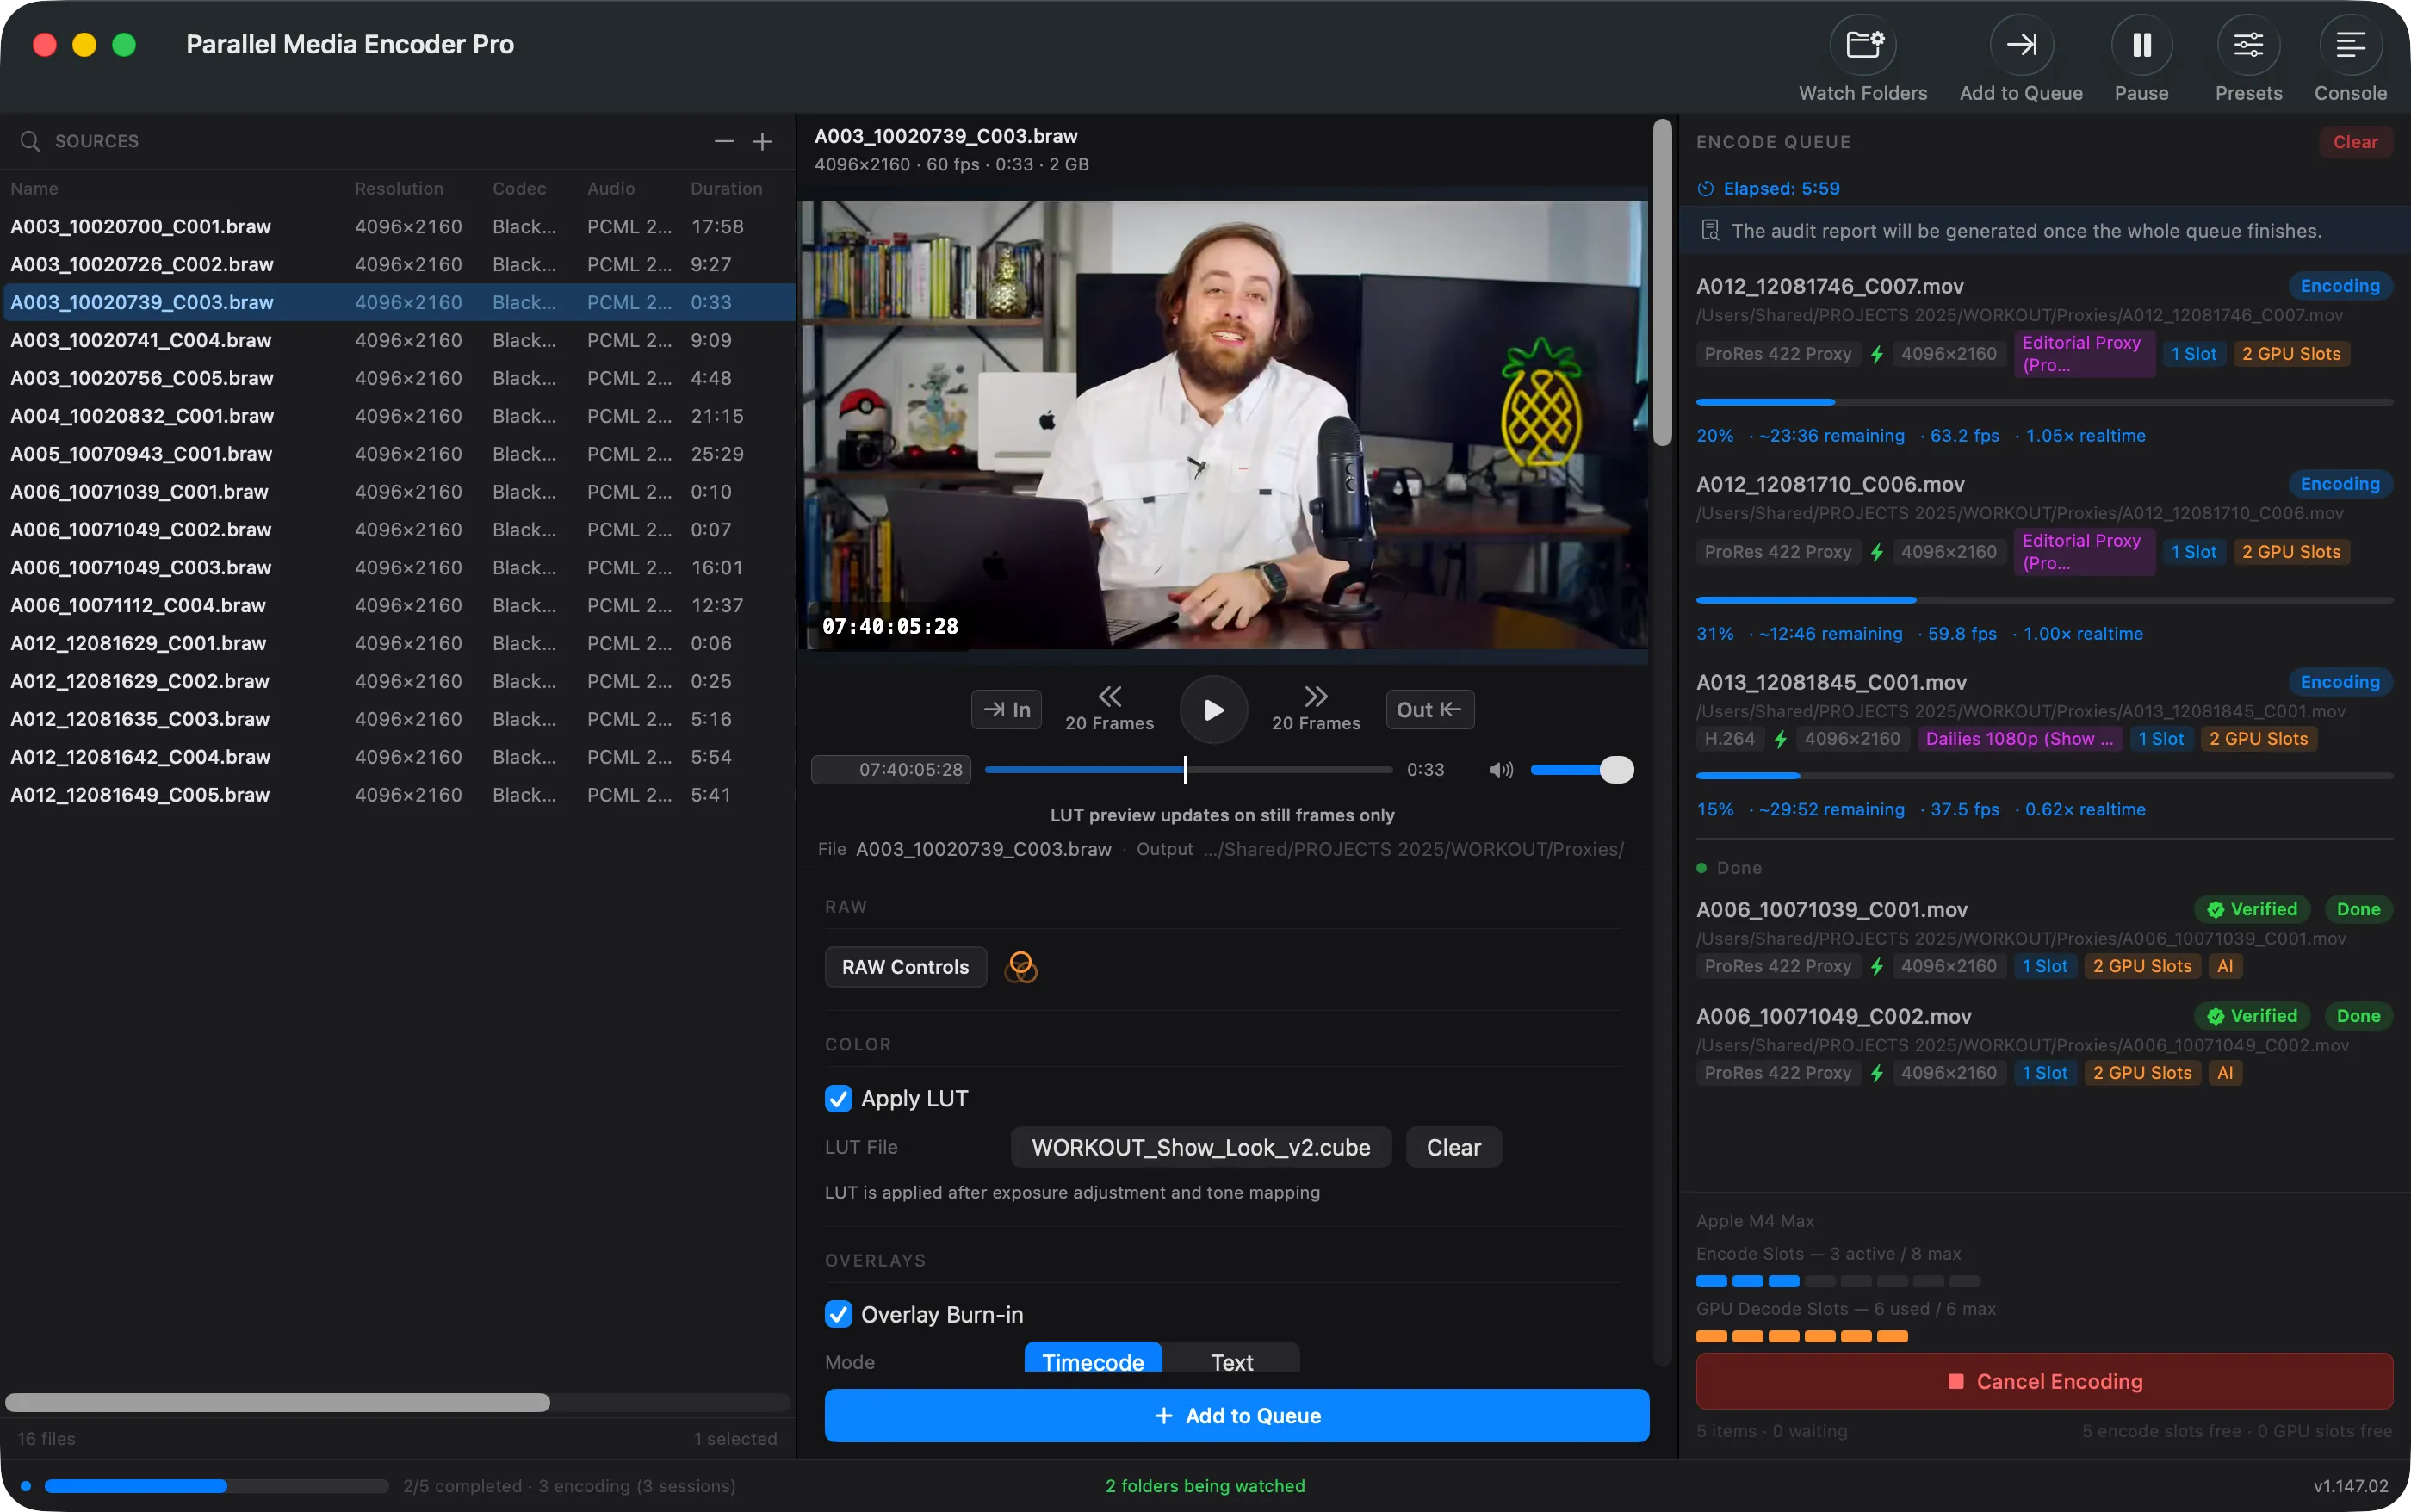Remove source with the minus icon

(724, 141)
